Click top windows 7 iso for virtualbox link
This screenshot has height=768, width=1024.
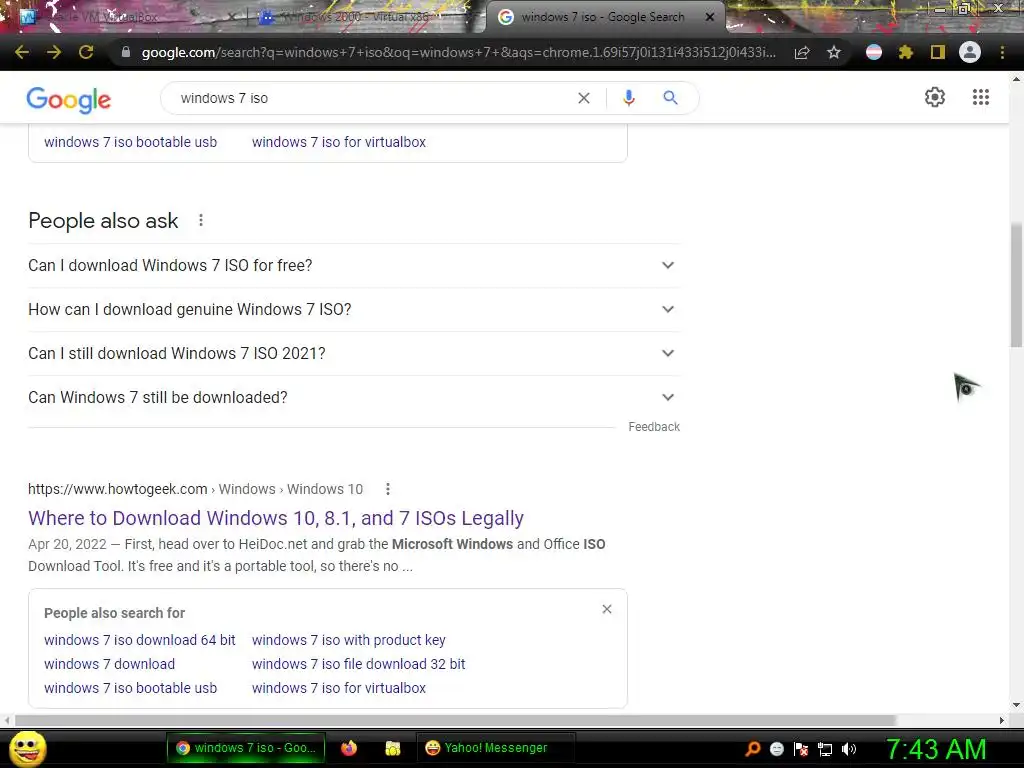[339, 142]
